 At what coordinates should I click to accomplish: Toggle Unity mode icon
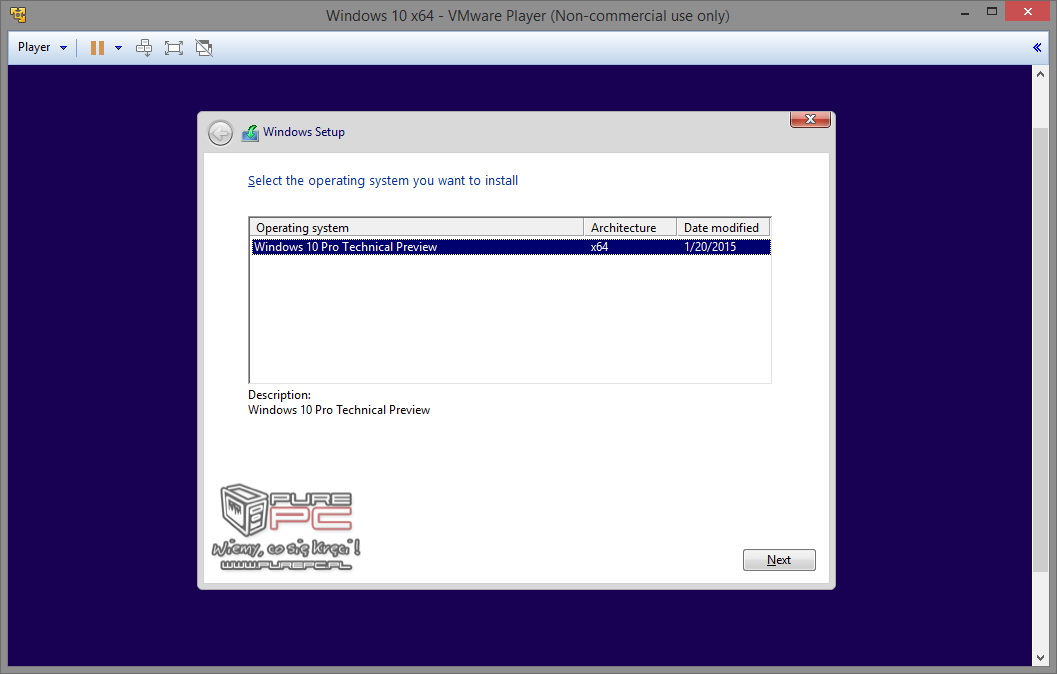204,47
